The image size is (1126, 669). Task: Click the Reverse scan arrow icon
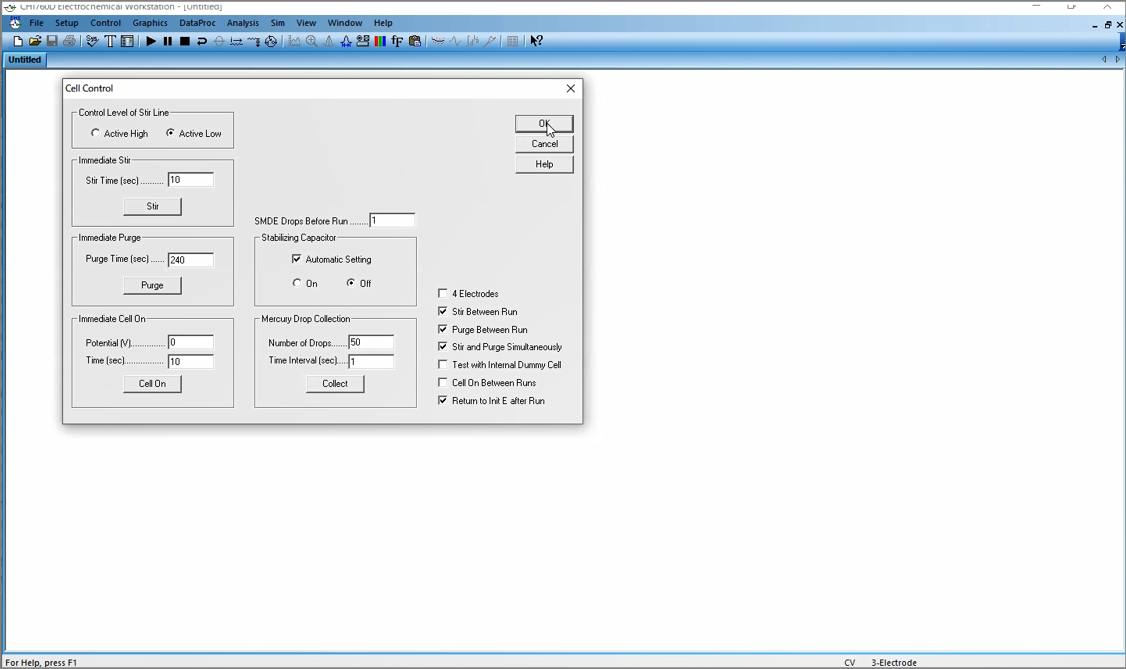point(202,41)
